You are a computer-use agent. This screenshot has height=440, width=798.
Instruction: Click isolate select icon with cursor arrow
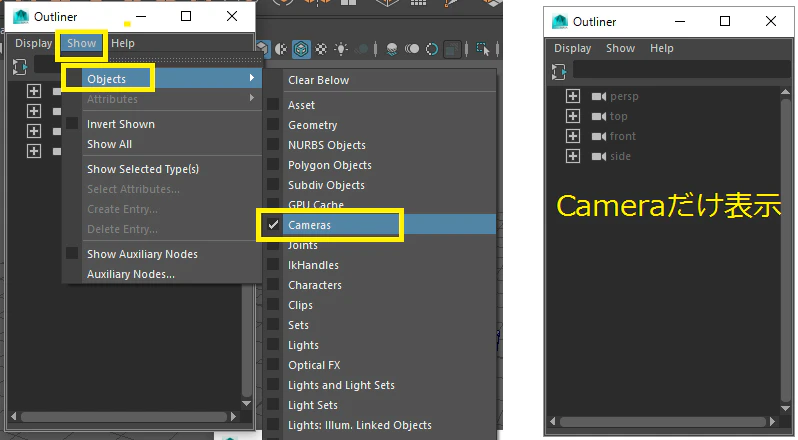[482, 49]
